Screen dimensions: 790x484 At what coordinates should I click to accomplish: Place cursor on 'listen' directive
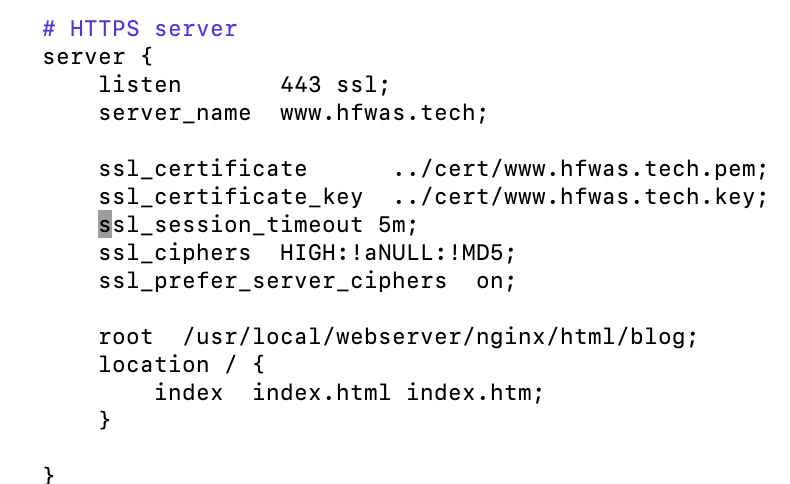pyautogui.click(x=140, y=85)
